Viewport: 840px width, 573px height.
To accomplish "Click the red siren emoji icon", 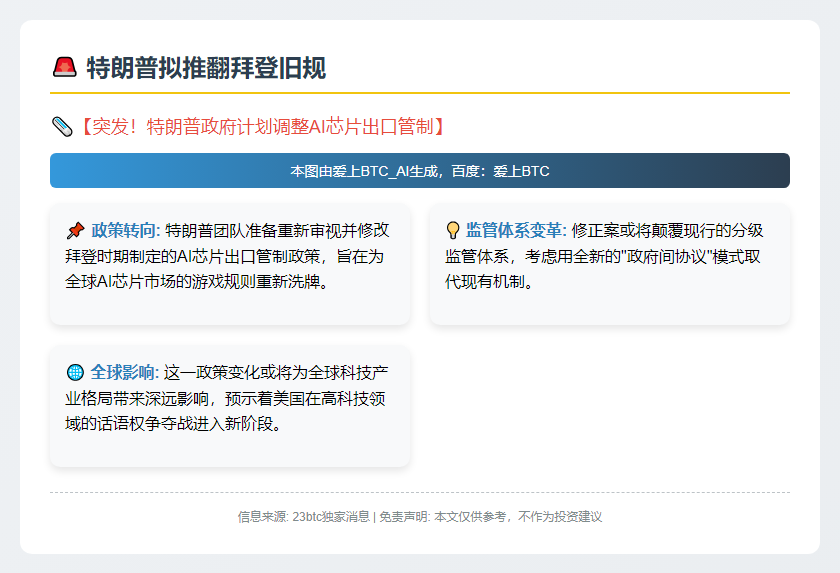I will (x=64, y=68).
